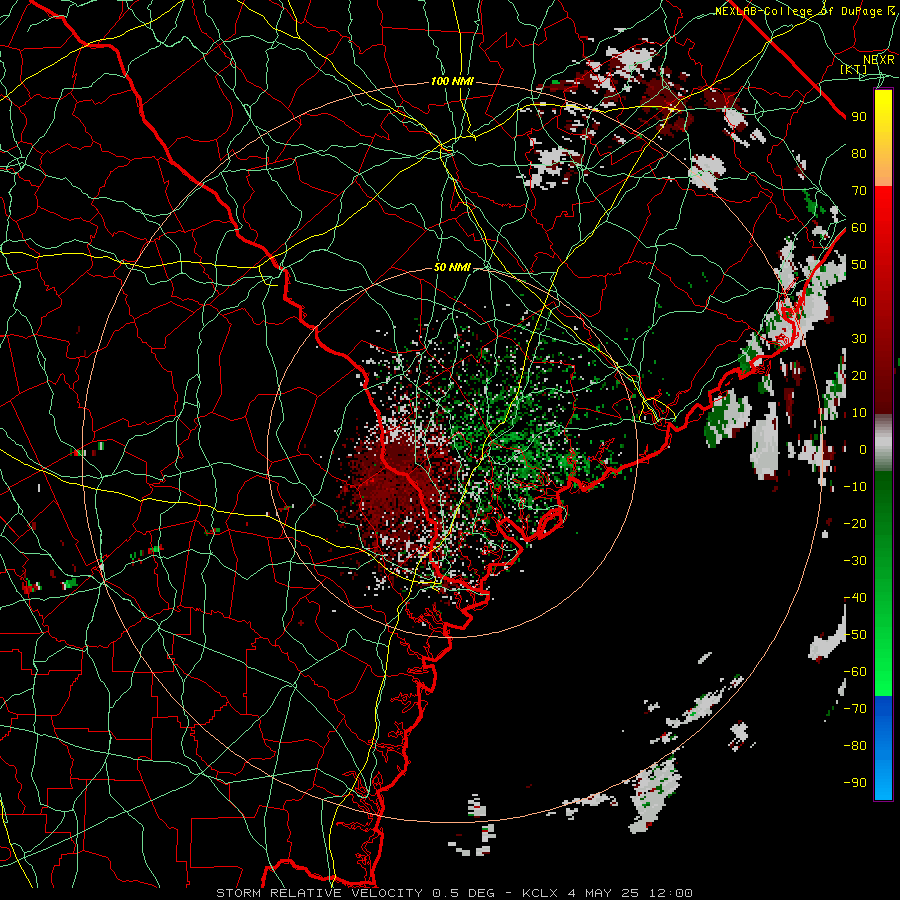Image resolution: width=900 pixels, height=900 pixels.
Task: Click the "NEXLAB-College of DuPage" header text
Action: [800, 11]
